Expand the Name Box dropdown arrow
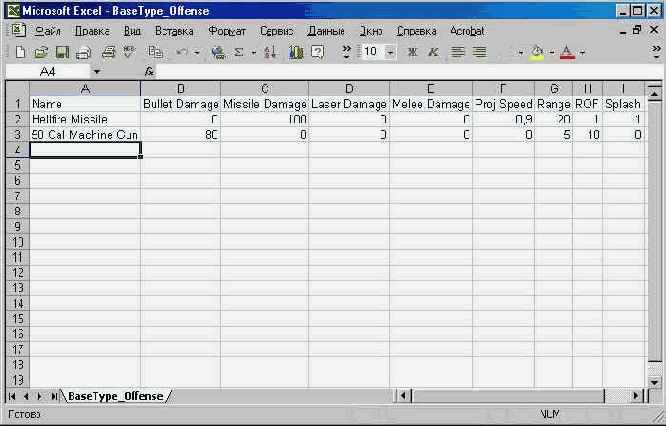 pyautogui.click(x=97, y=72)
